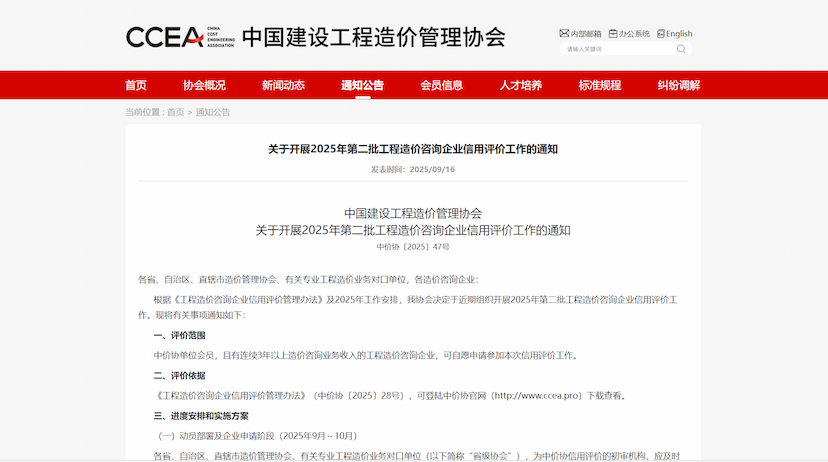The height and width of the screenshot is (462, 828).
Task: Click the CCEA logo in the header
Action: [x=180, y=37]
